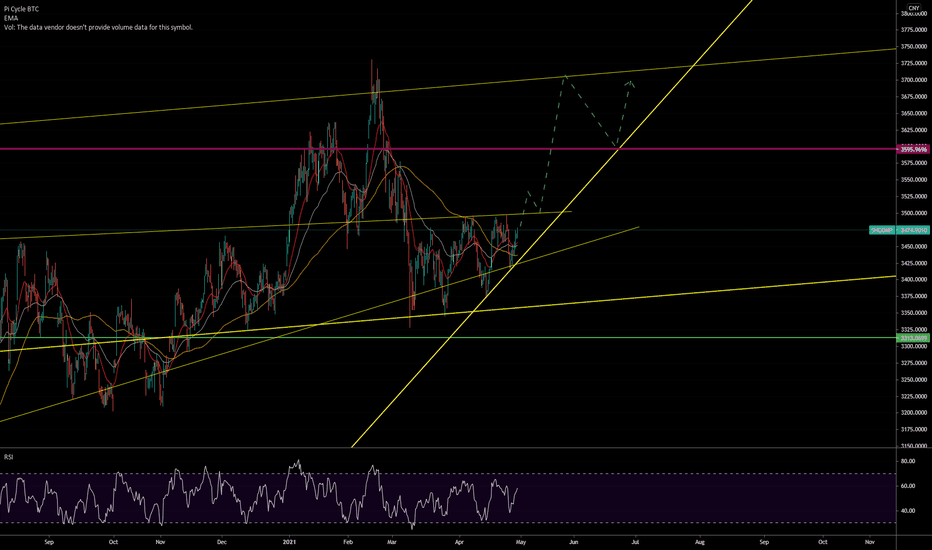Click the RSI 60.00 scale label

[x=908, y=486]
